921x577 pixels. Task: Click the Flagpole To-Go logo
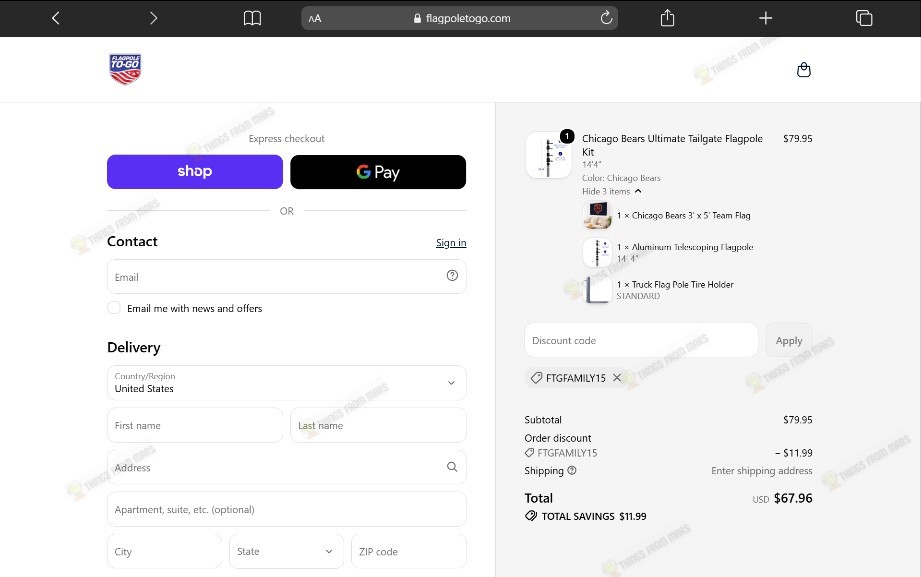click(x=125, y=69)
